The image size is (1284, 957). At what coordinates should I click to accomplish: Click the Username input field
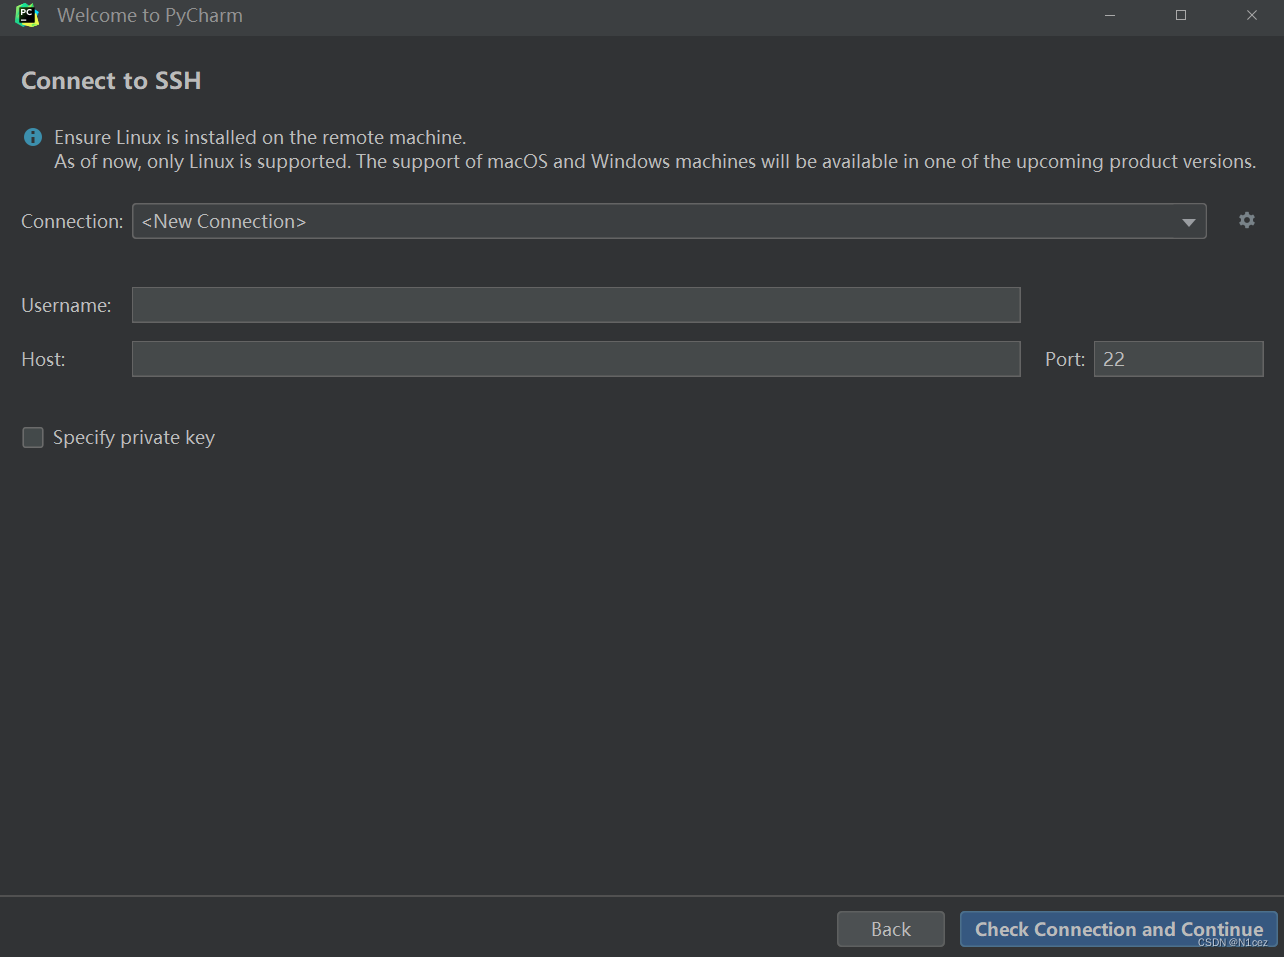pyautogui.click(x=575, y=305)
